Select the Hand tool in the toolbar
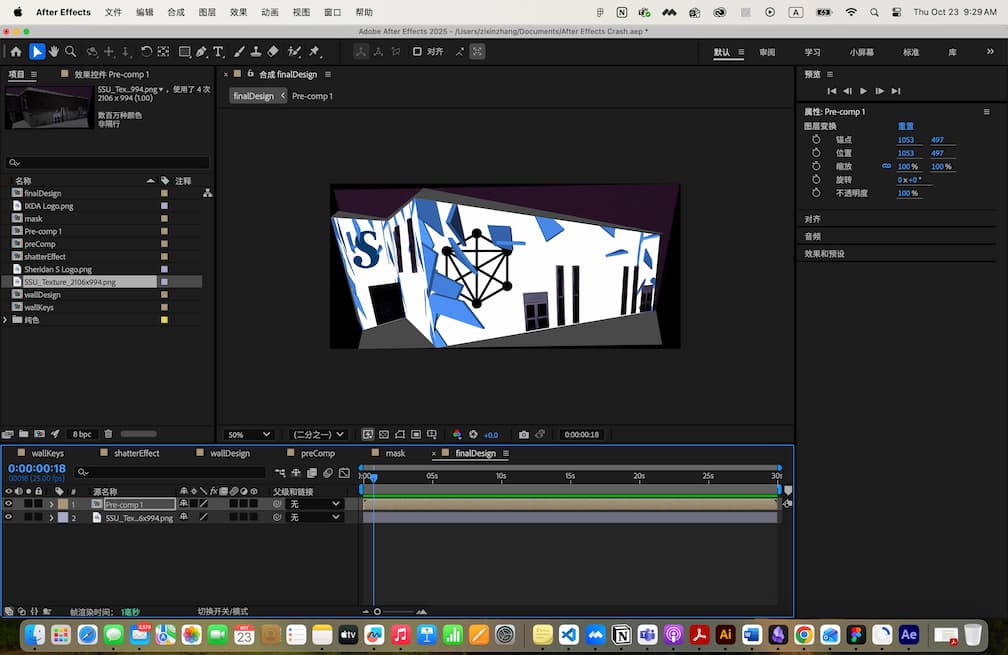The width and height of the screenshot is (1008, 655). [52, 52]
